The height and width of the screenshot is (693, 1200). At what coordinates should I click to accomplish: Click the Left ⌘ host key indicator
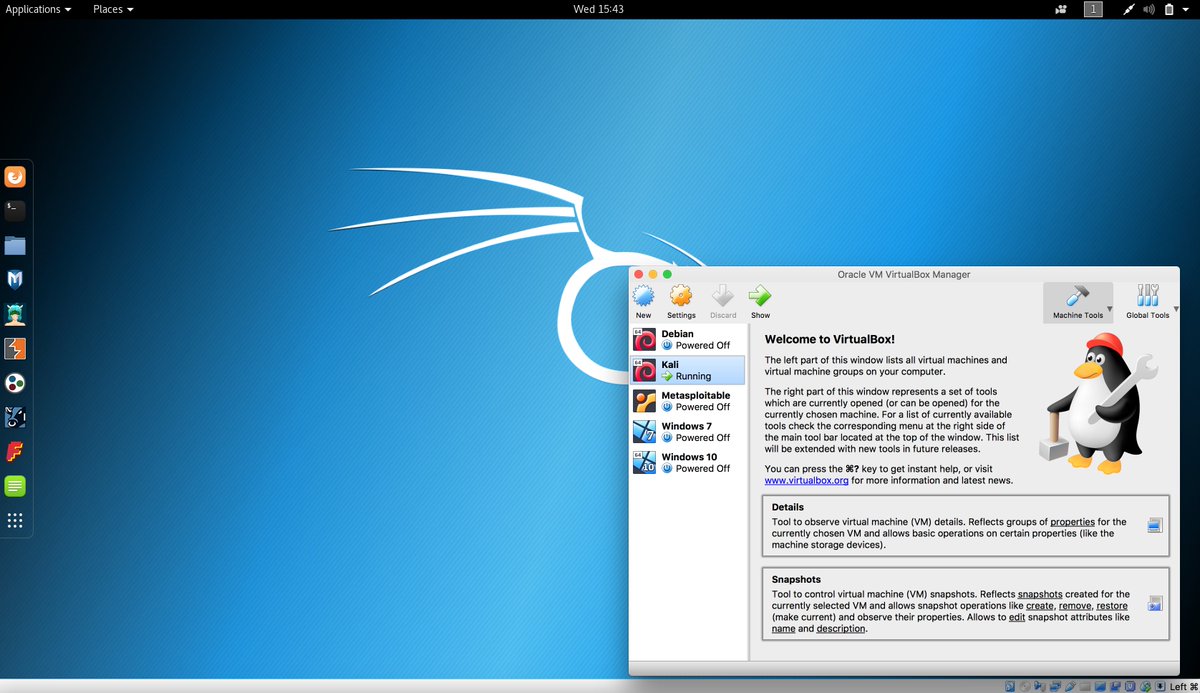click(1184, 686)
